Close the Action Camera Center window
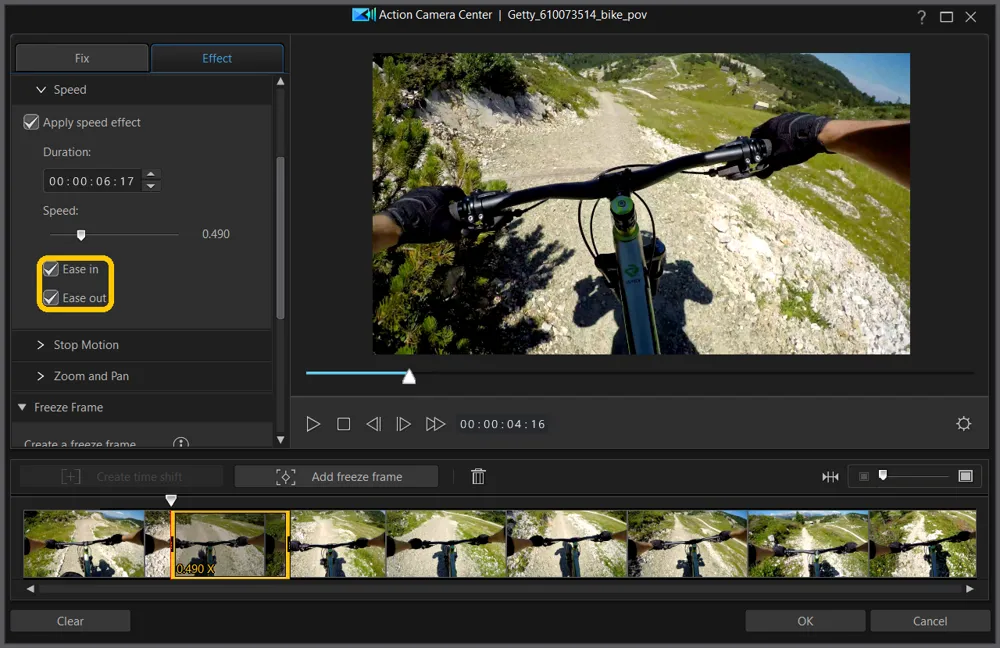Image resolution: width=1000 pixels, height=648 pixels. click(971, 17)
